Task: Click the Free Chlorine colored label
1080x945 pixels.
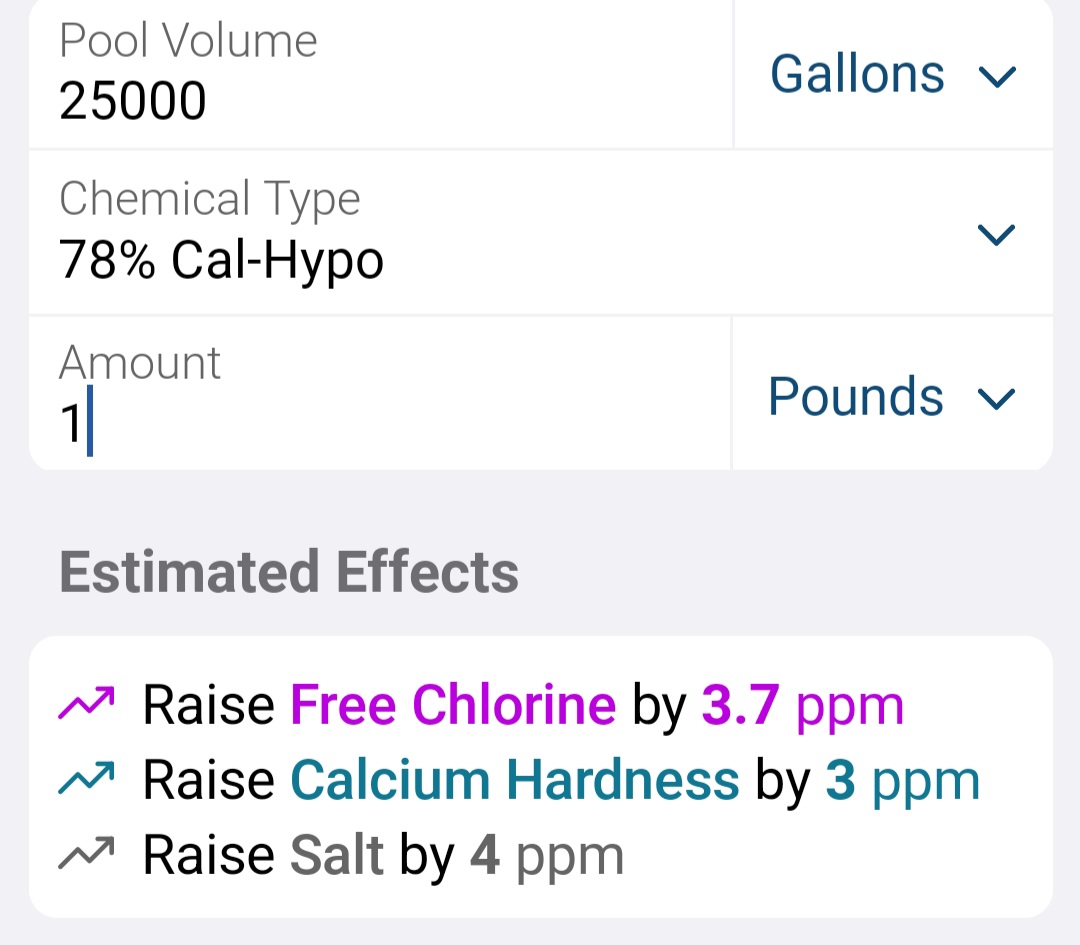Action: (453, 704)
